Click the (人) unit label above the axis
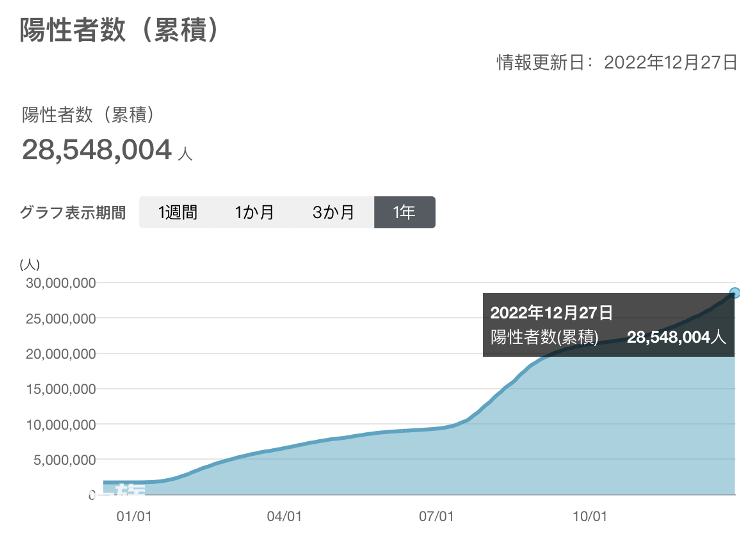Image resolution: width=752 pixels, height=534 pixels. point(30,264)
